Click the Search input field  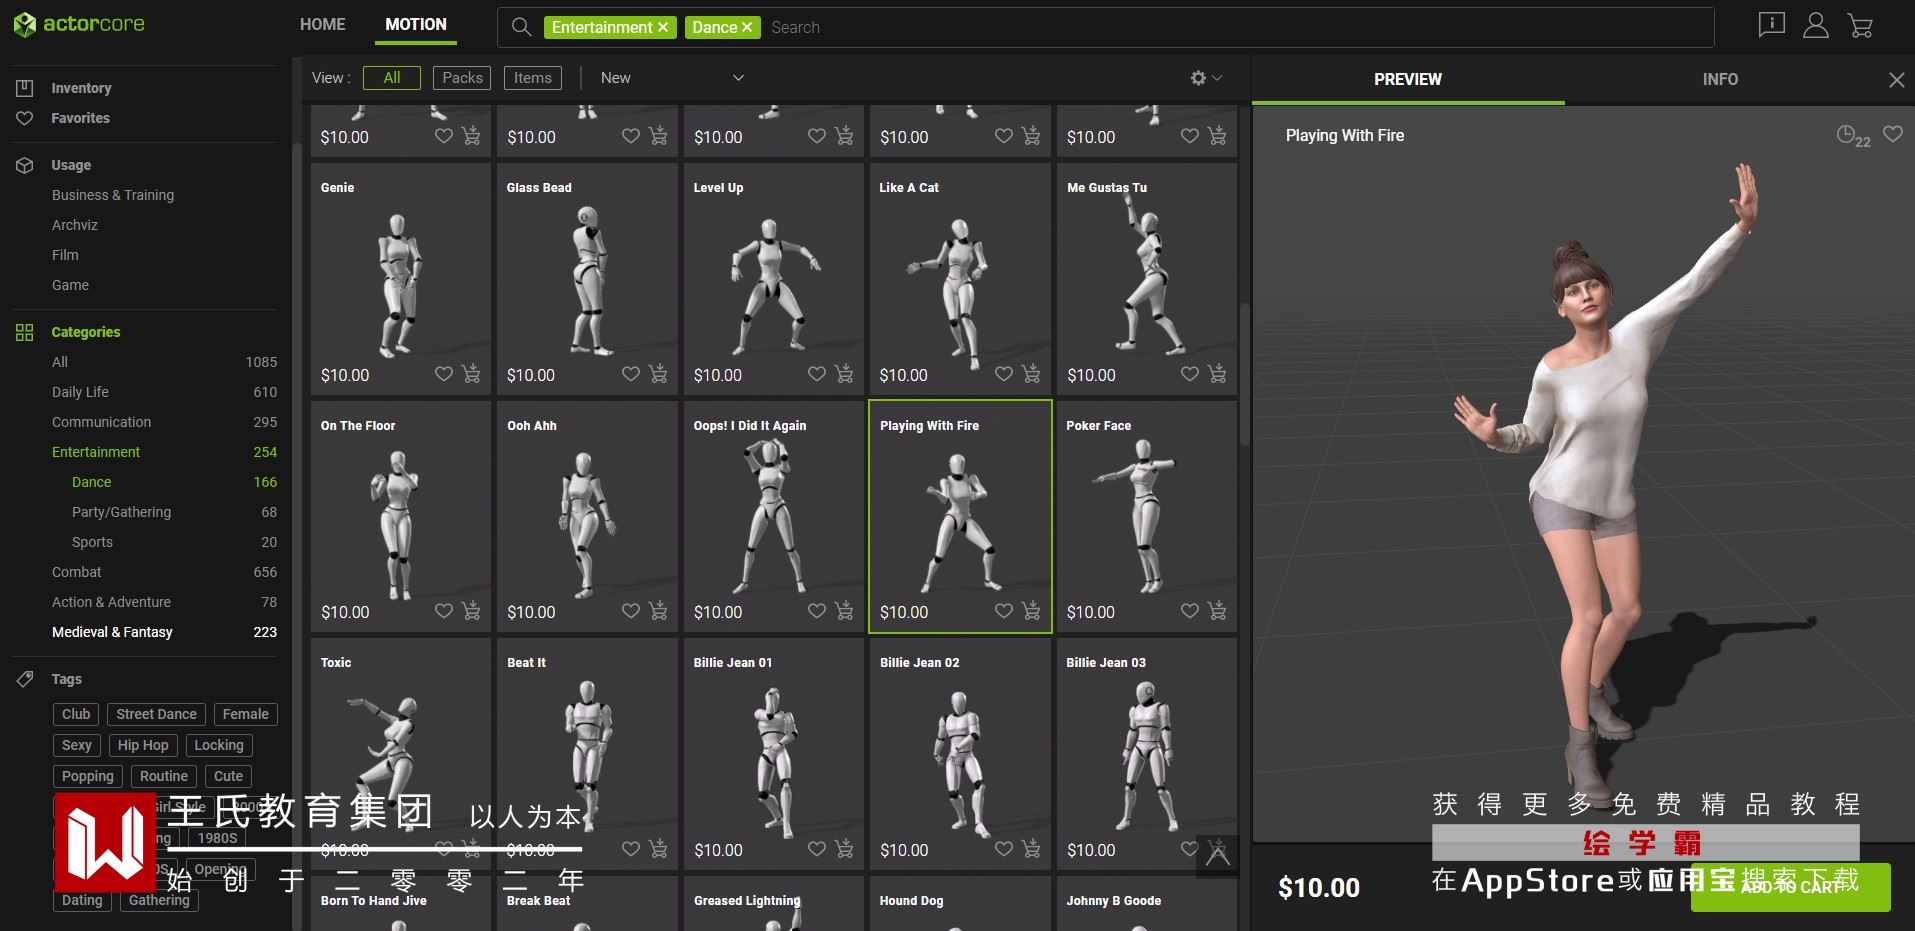click(1238, 28)
